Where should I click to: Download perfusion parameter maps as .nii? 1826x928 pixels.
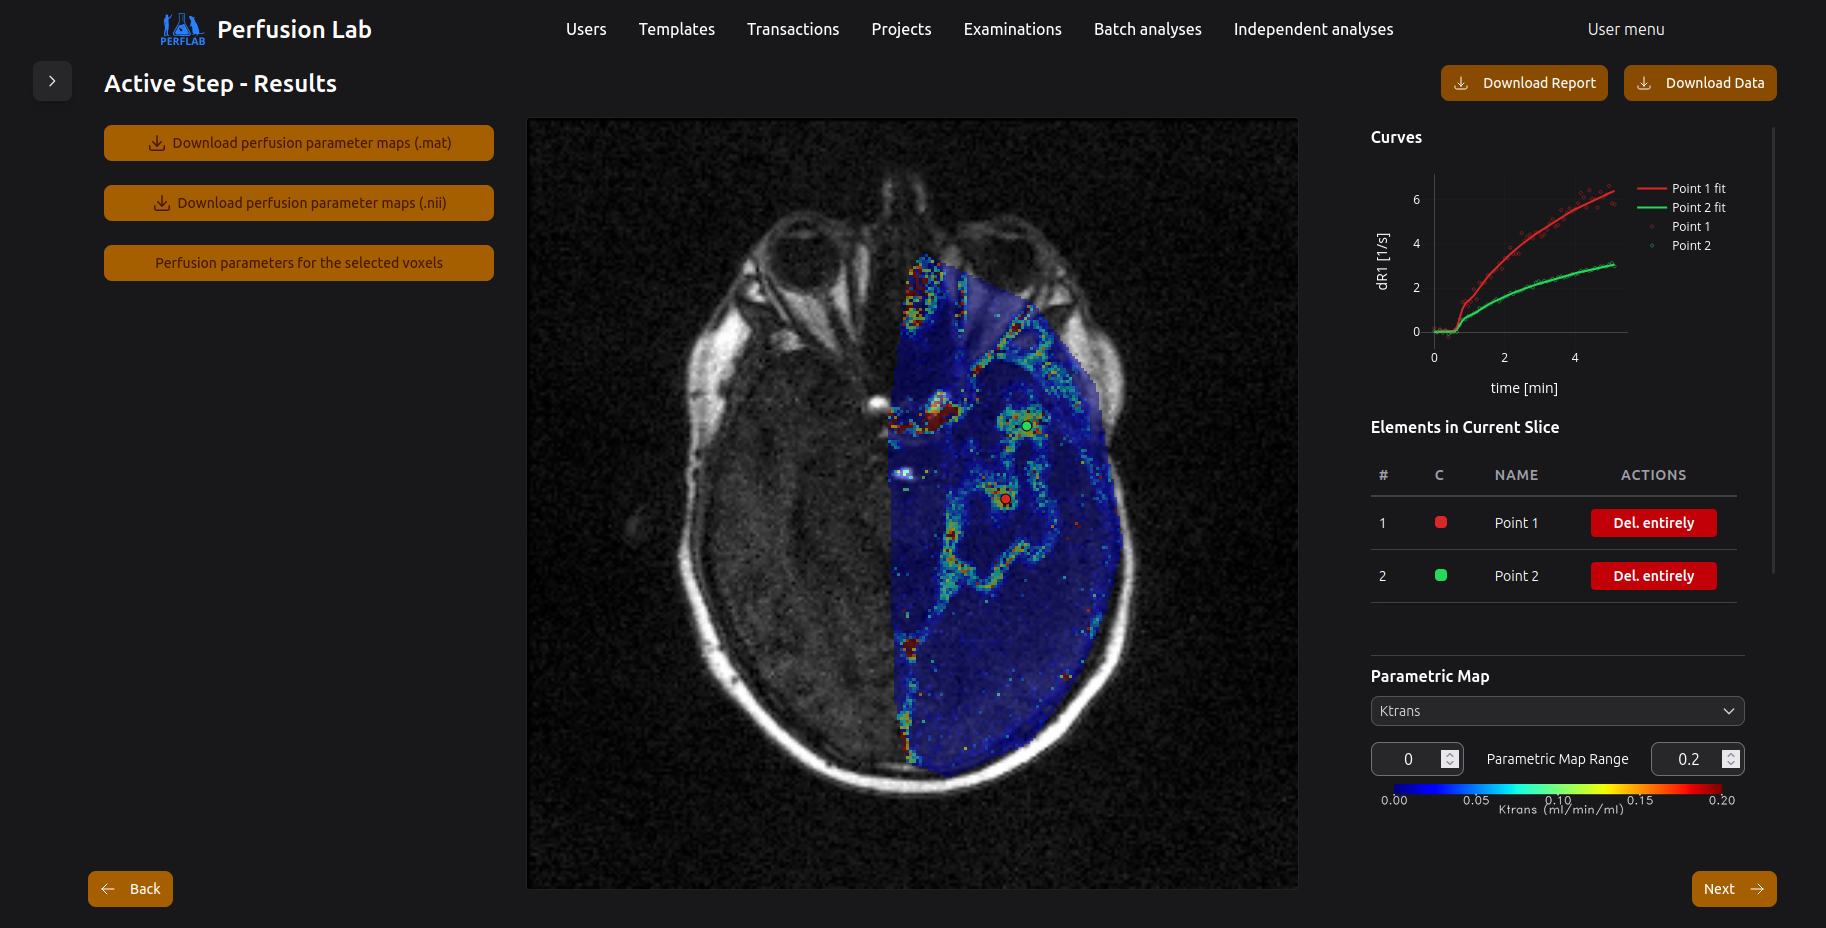coord(298,203)
